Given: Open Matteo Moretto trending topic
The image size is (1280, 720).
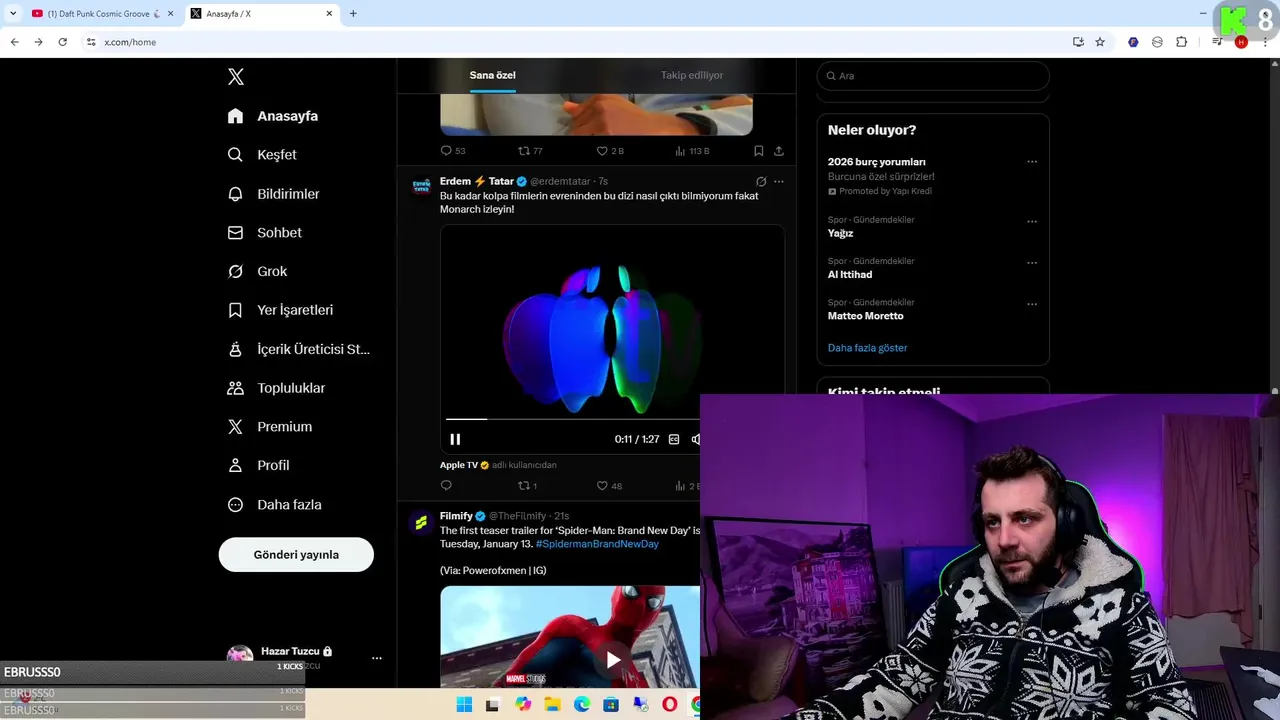Looking at the screenshot, I should click(x=866, y=316).
